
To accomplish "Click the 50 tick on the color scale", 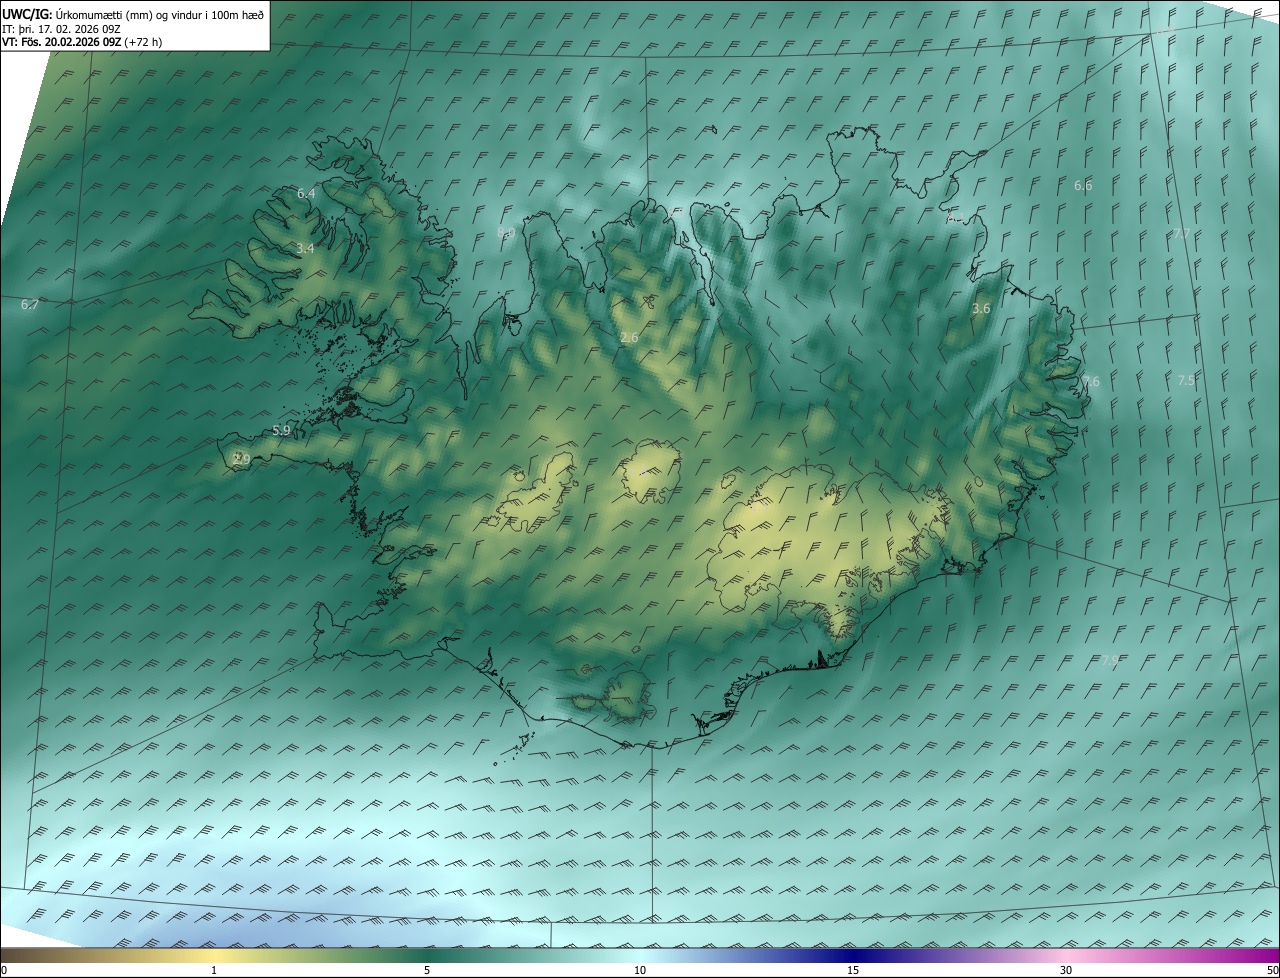I will click(1272, 970).
